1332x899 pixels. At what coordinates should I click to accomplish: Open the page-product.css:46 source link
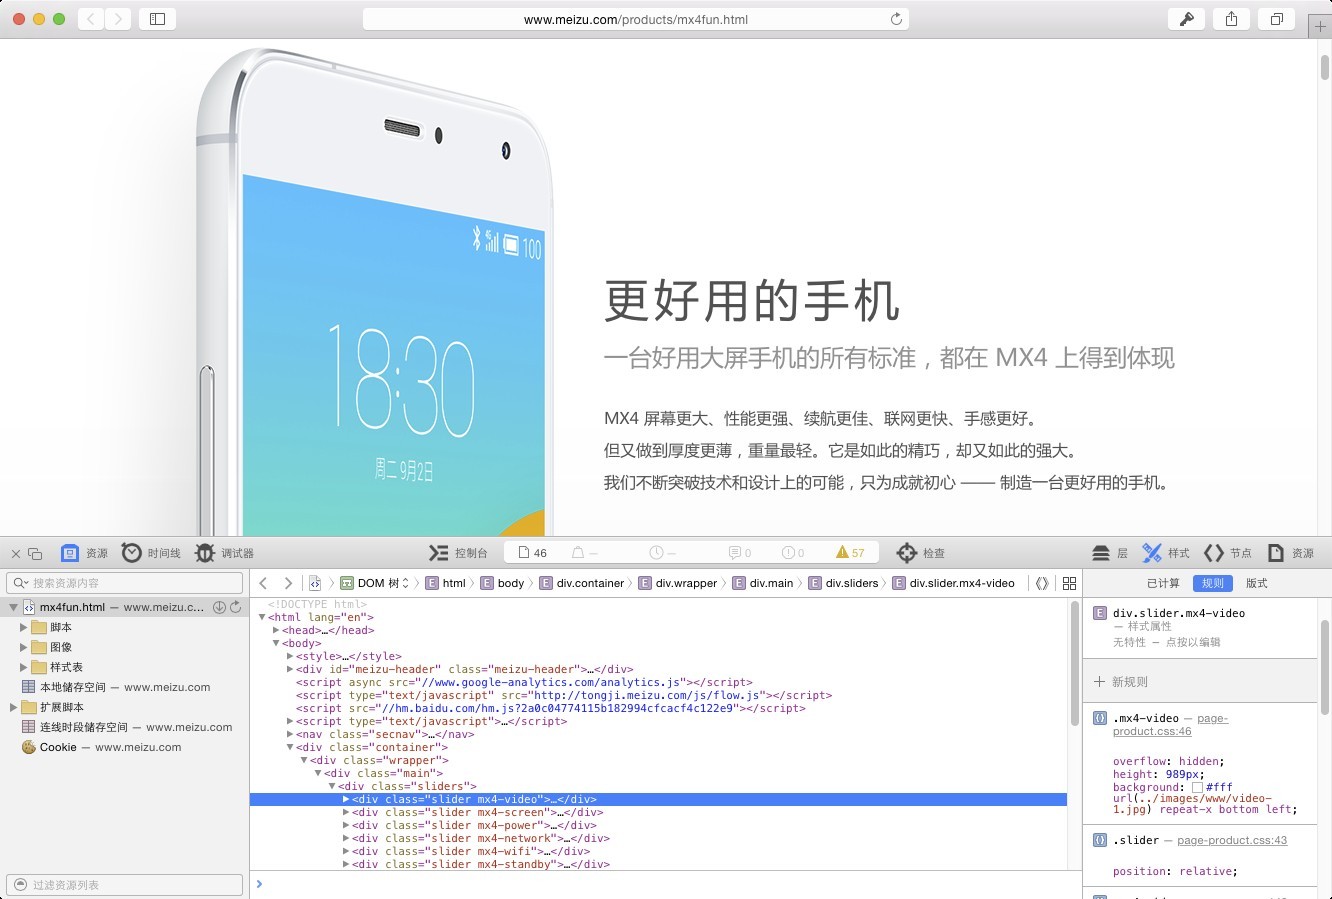coord(1170,724)
